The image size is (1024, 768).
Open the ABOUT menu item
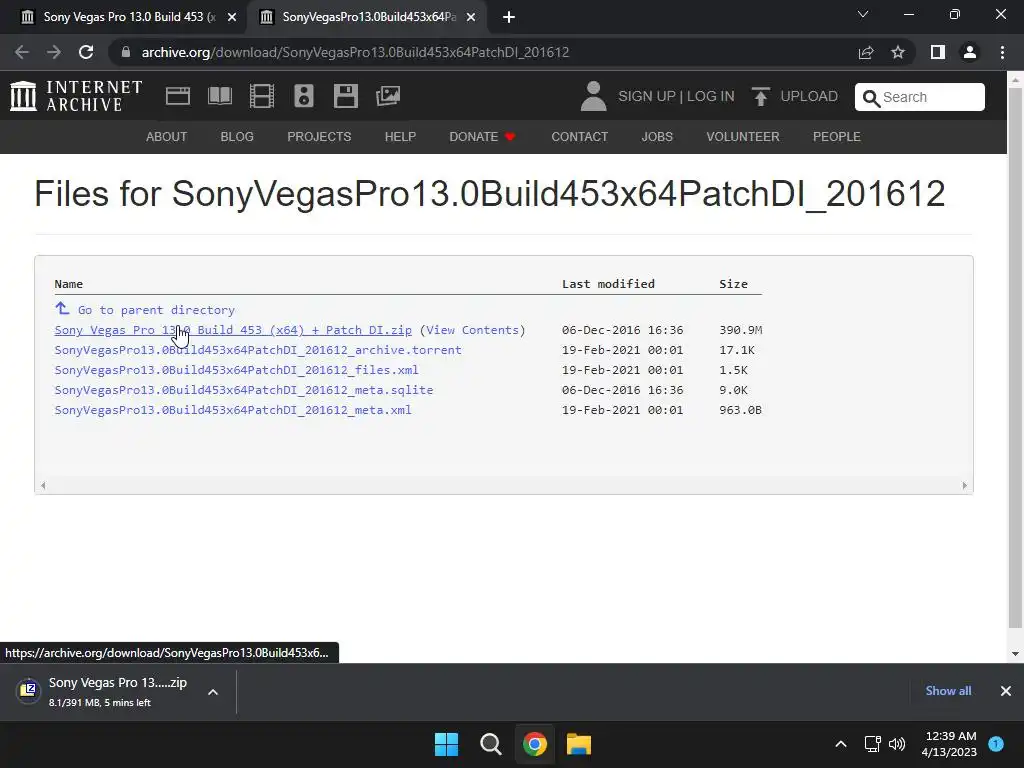167,136
